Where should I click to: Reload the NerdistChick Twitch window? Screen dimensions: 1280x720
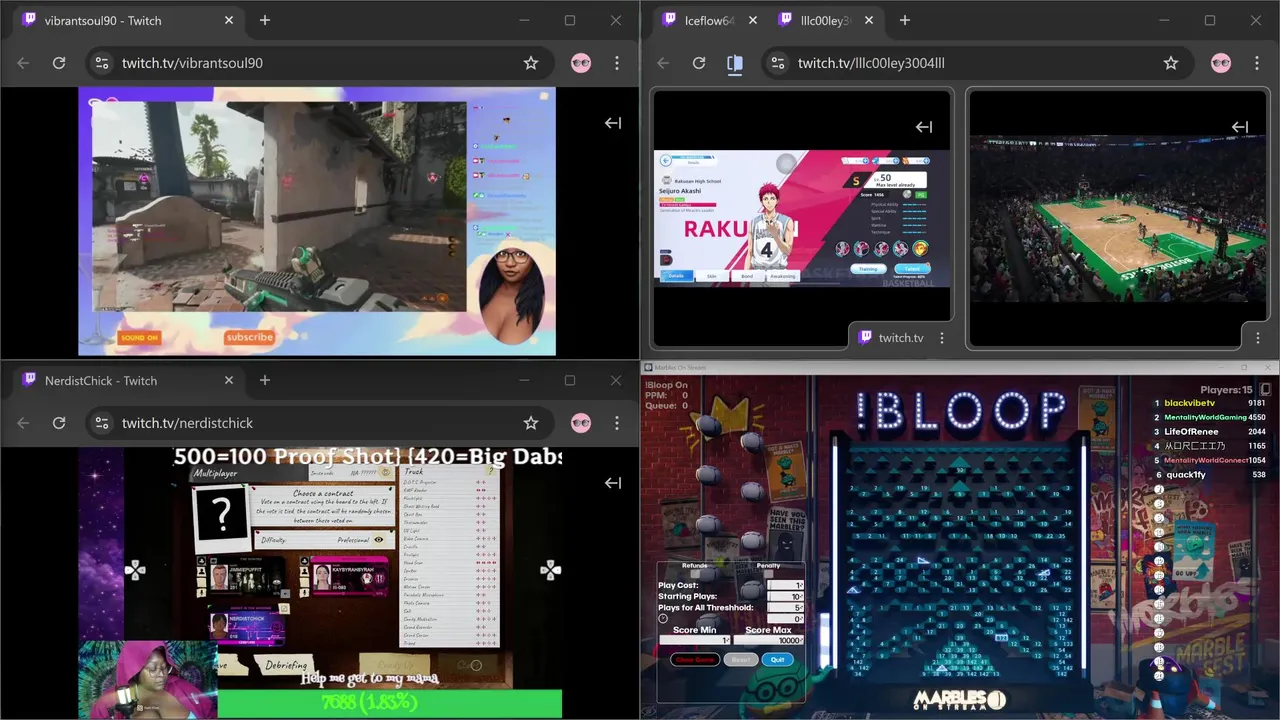[59, 423]
